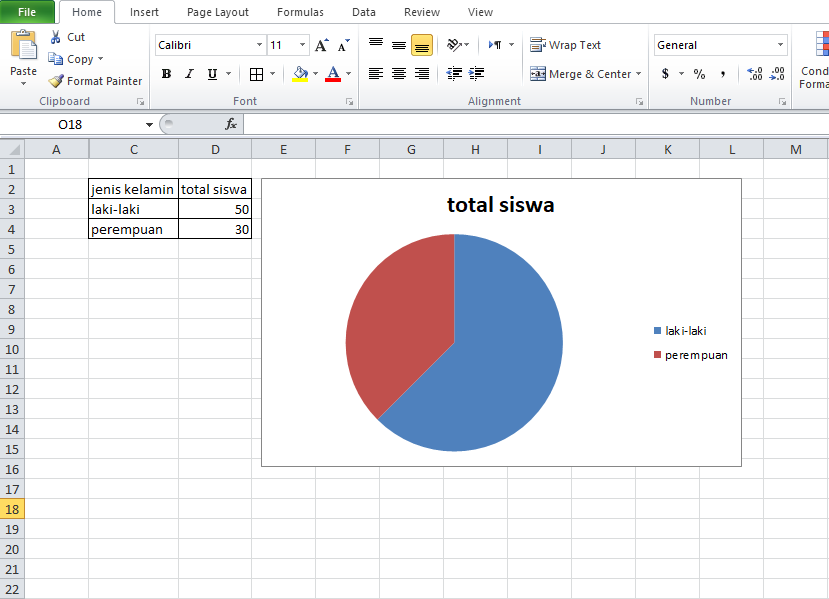Switch to the Insert ribbon tab
Image resolution: width=829 pixels, height=599 pixels.
click(144, 12)
